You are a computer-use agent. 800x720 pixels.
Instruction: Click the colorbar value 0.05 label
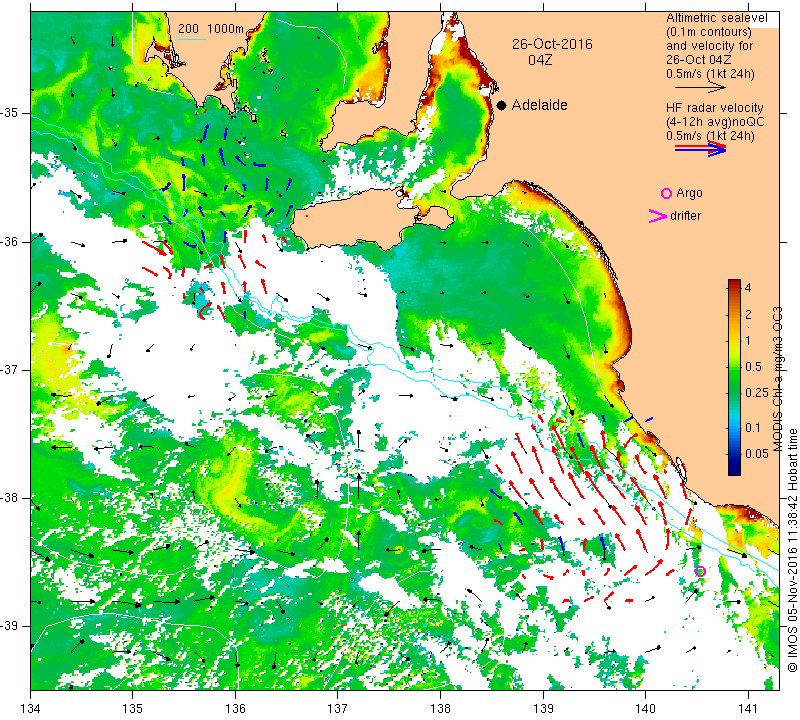pos(756,453)
